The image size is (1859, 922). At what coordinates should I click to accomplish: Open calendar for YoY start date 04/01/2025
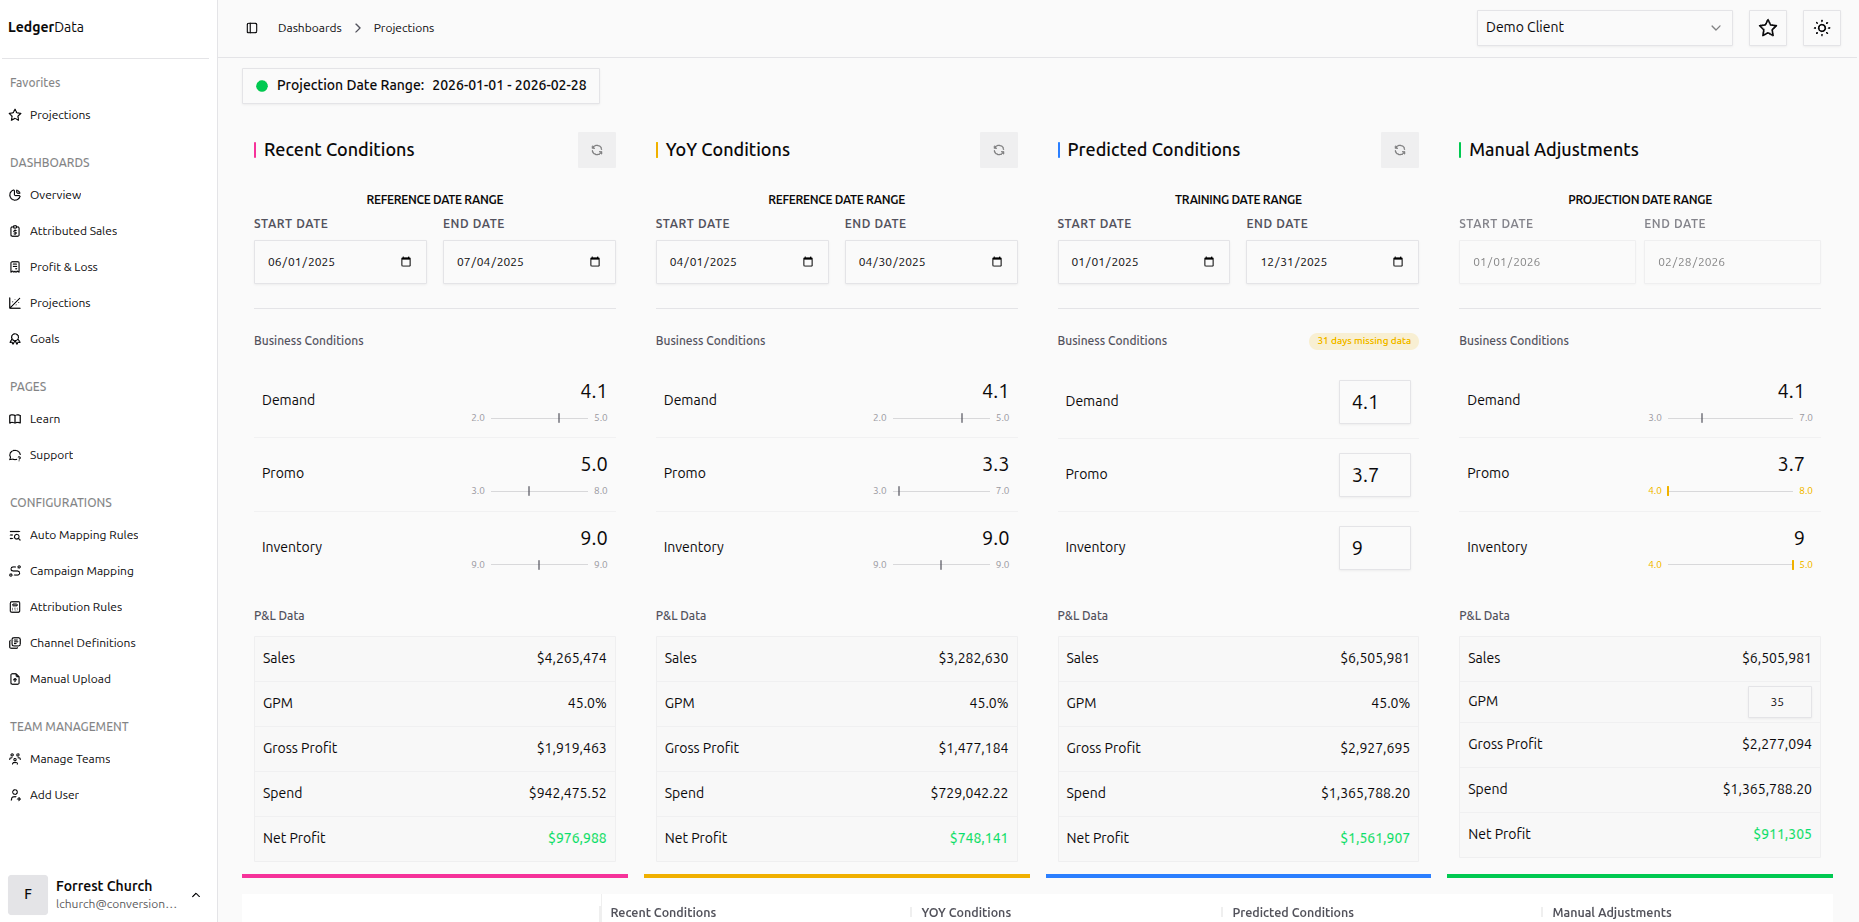point(808,262)
